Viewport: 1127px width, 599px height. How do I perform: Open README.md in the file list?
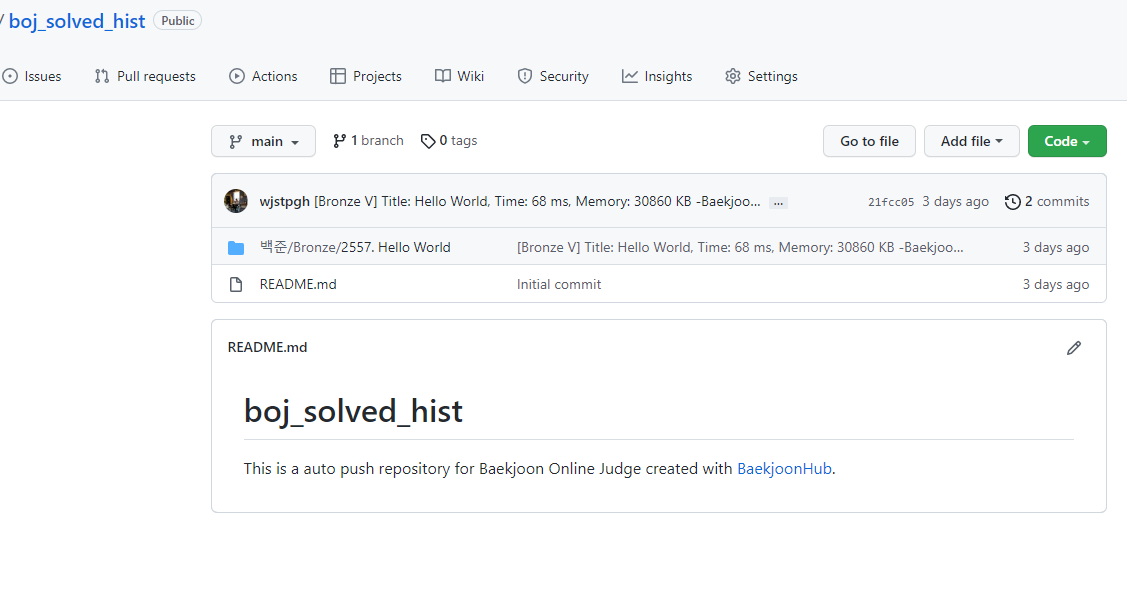pos(298,284)
